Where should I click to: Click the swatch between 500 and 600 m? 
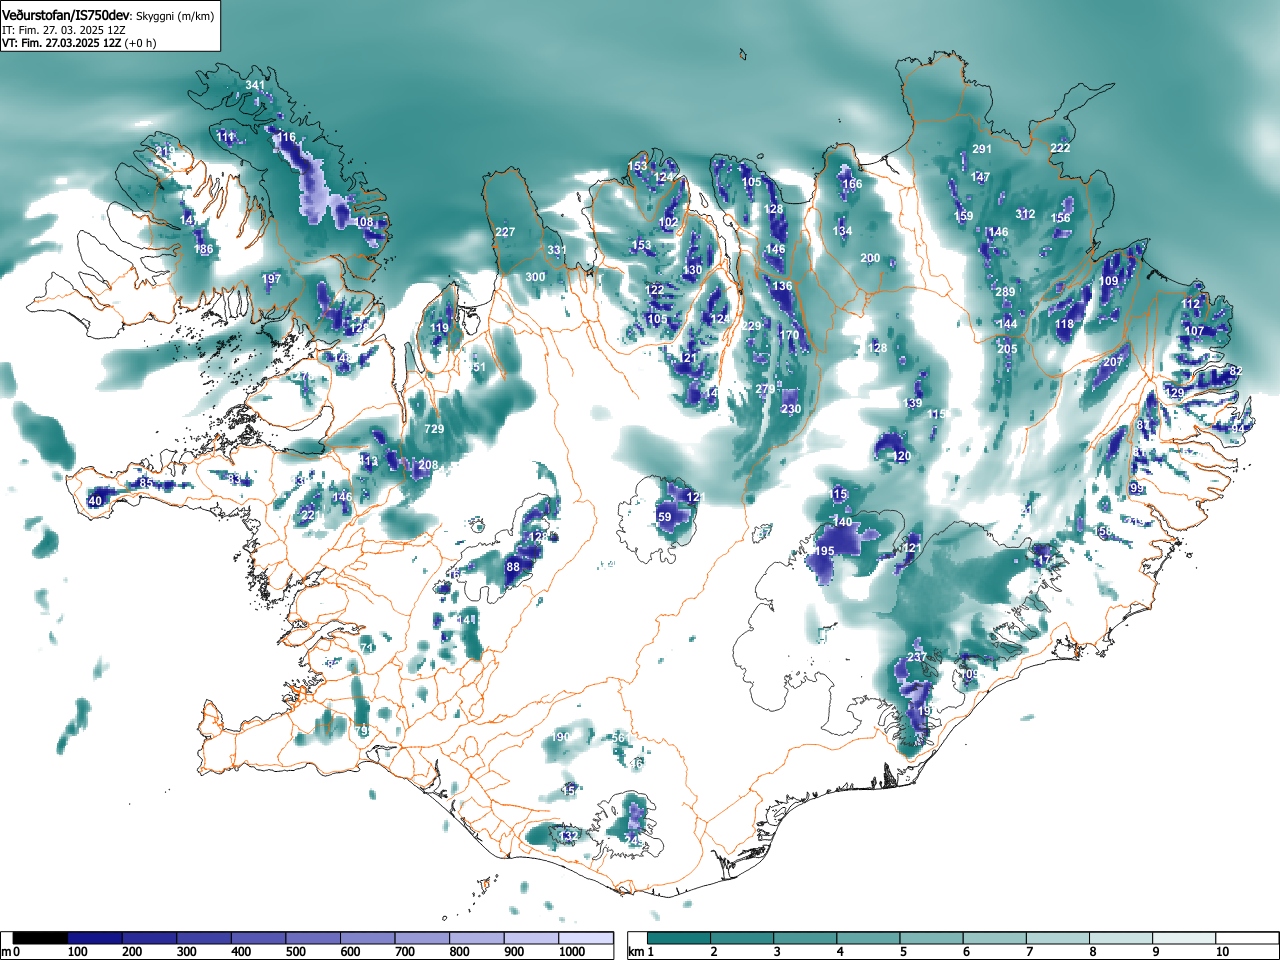pyautogui.click(x=314, y=938)
